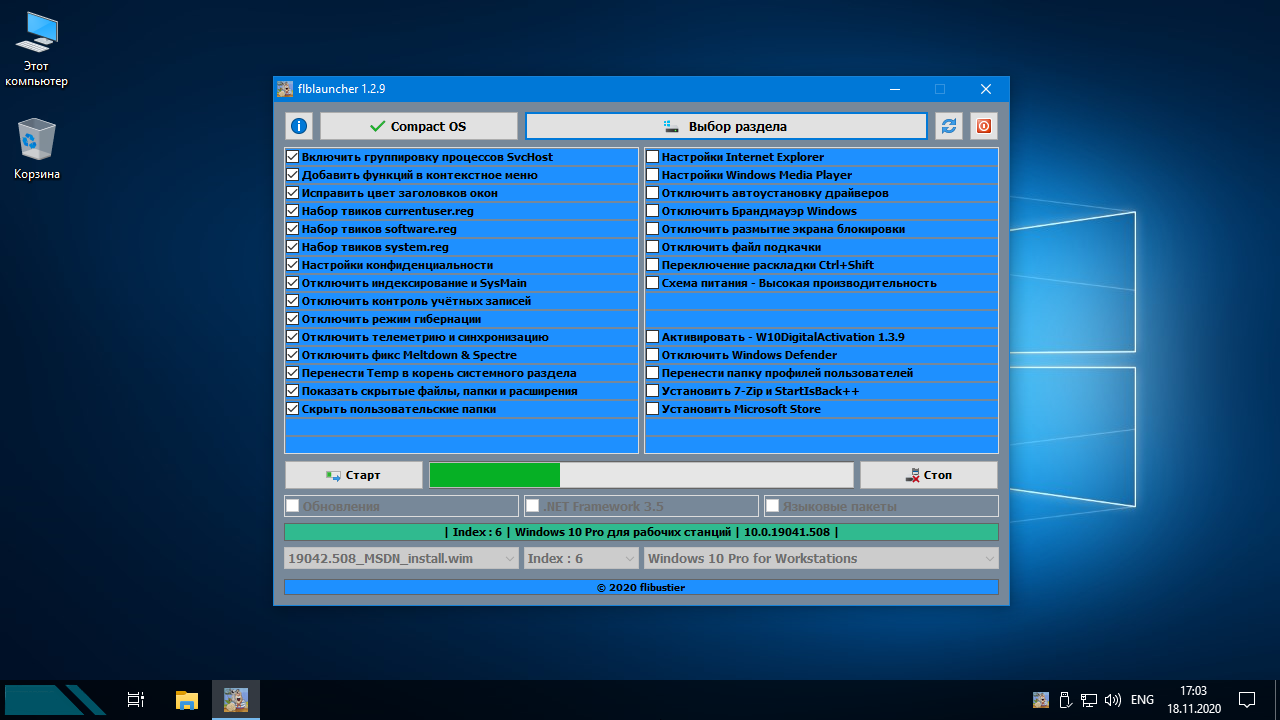Check Установить Microsoft Store
The height and width of the screenshot is (720, 1280).
click(x=653, y=409)
